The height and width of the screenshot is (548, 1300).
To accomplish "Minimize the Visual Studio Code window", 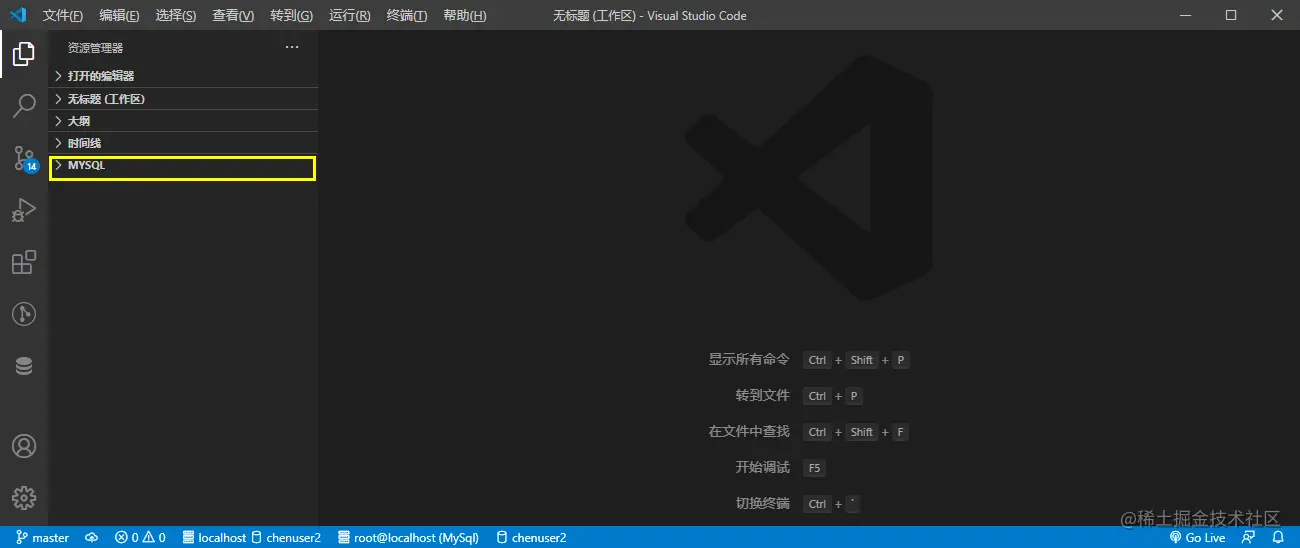I will tap(1186, 15).
